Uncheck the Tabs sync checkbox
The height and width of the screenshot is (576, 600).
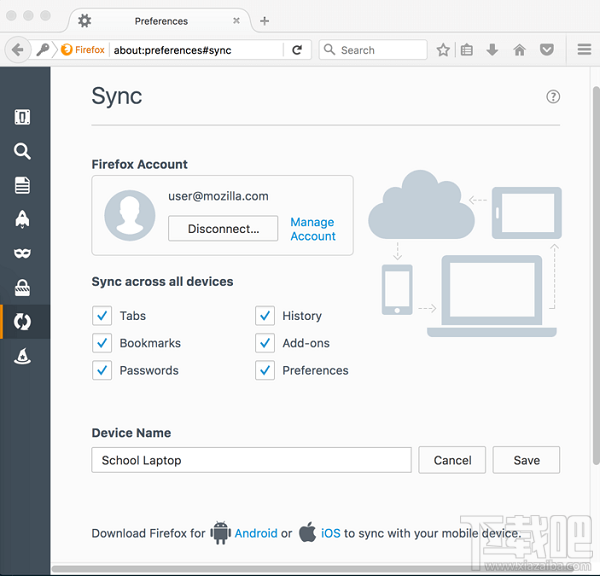[x=102, y=316]
